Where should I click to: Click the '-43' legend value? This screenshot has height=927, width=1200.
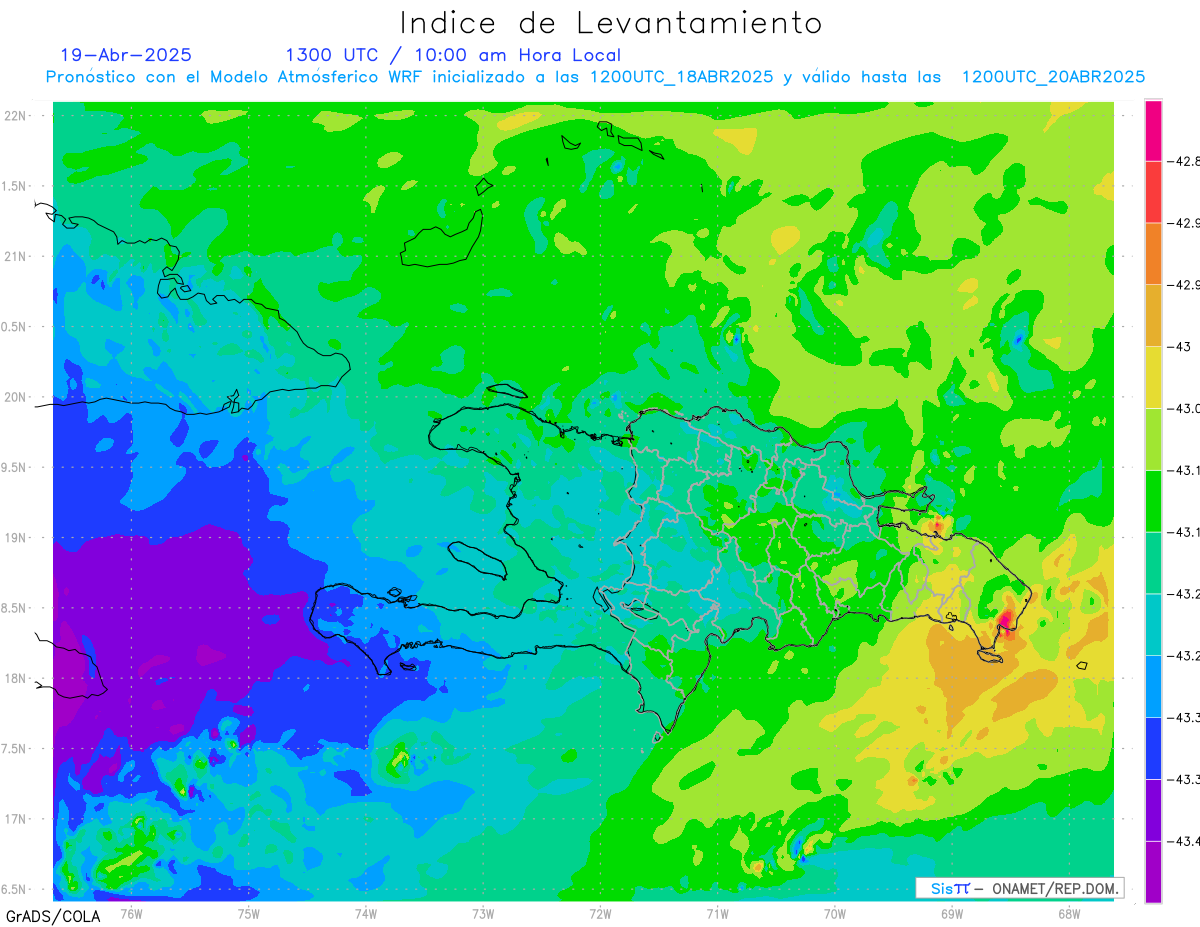click(x=1179, y=347)
